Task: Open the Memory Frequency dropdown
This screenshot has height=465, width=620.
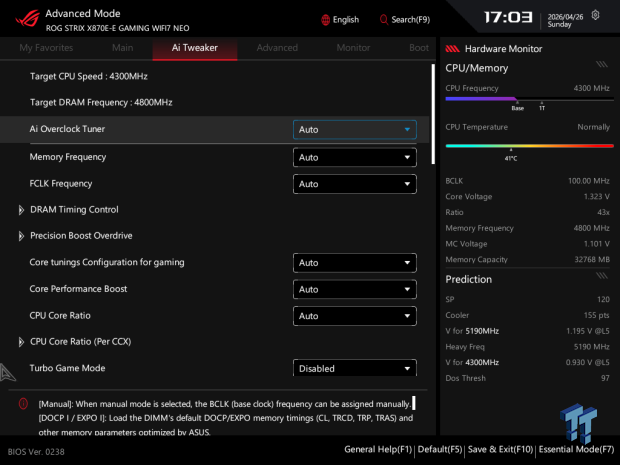Action: (355, 157)
